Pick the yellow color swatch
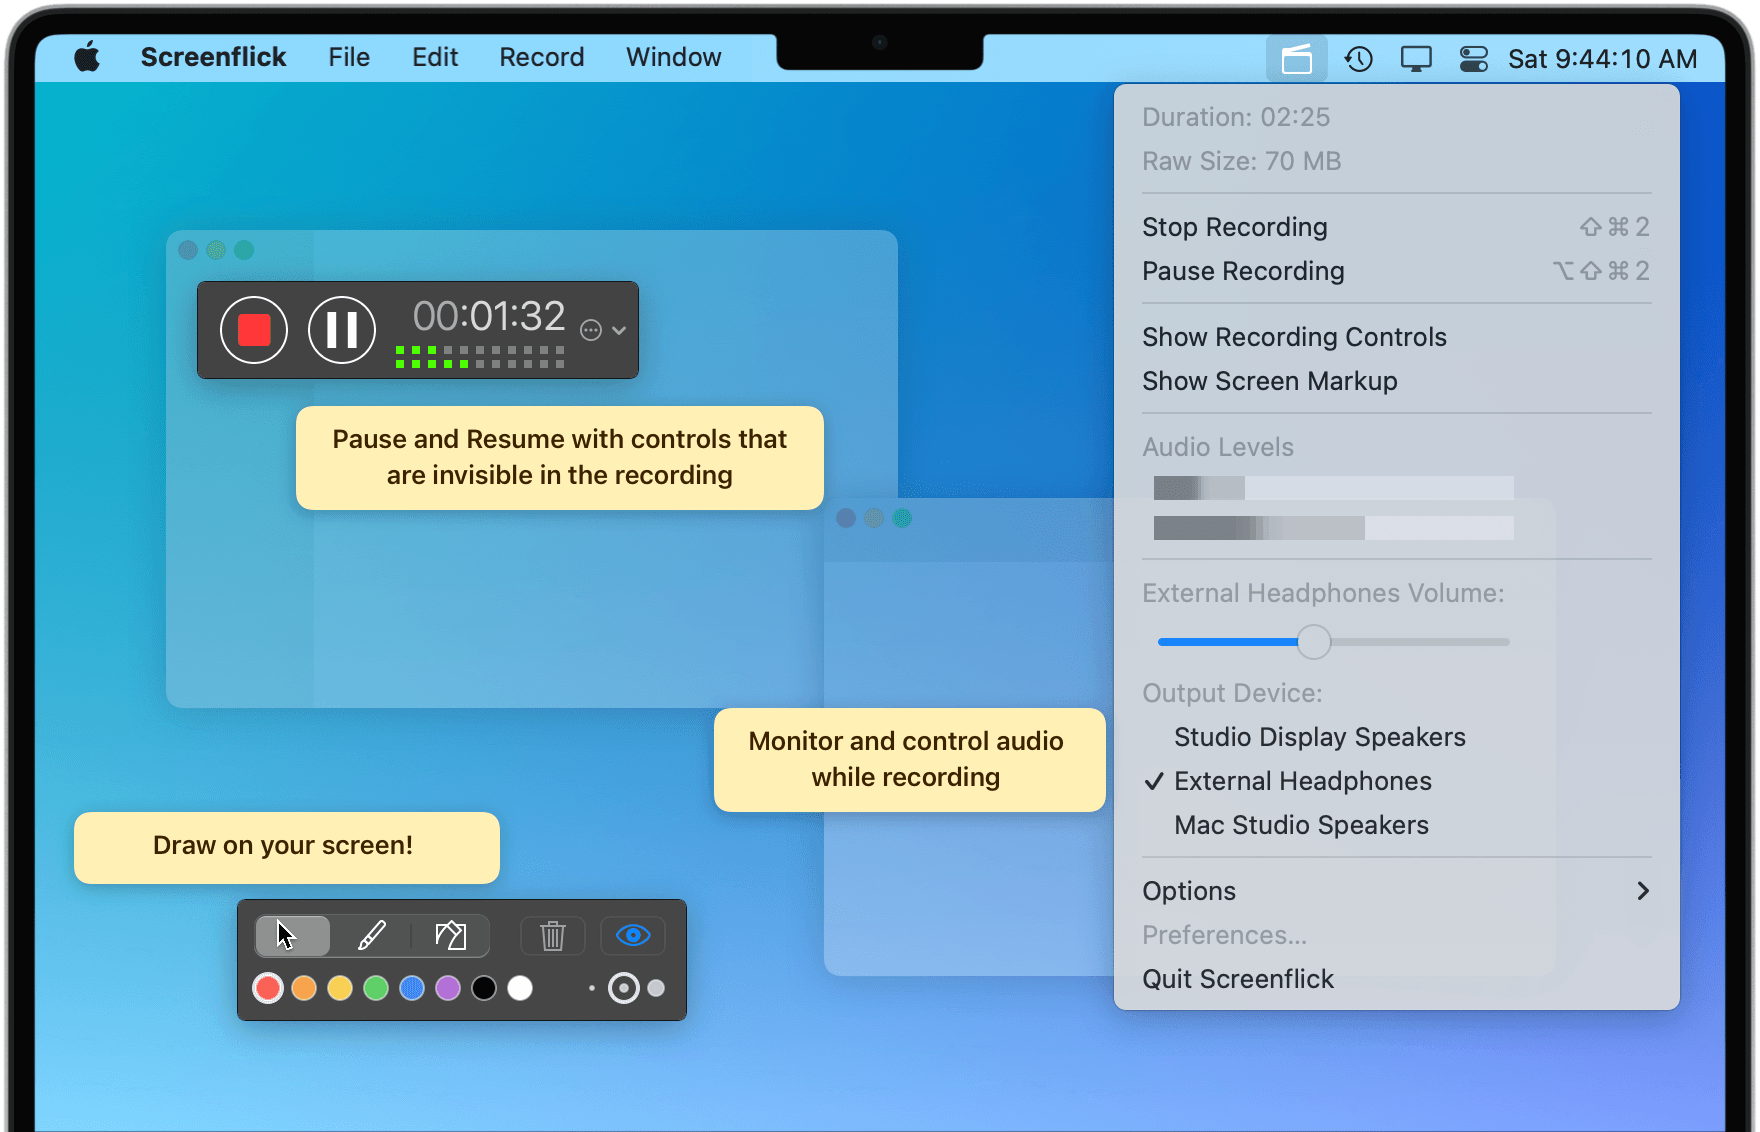The height and width of the screenshot is (1132, 1760). click(x=340, y=988)
